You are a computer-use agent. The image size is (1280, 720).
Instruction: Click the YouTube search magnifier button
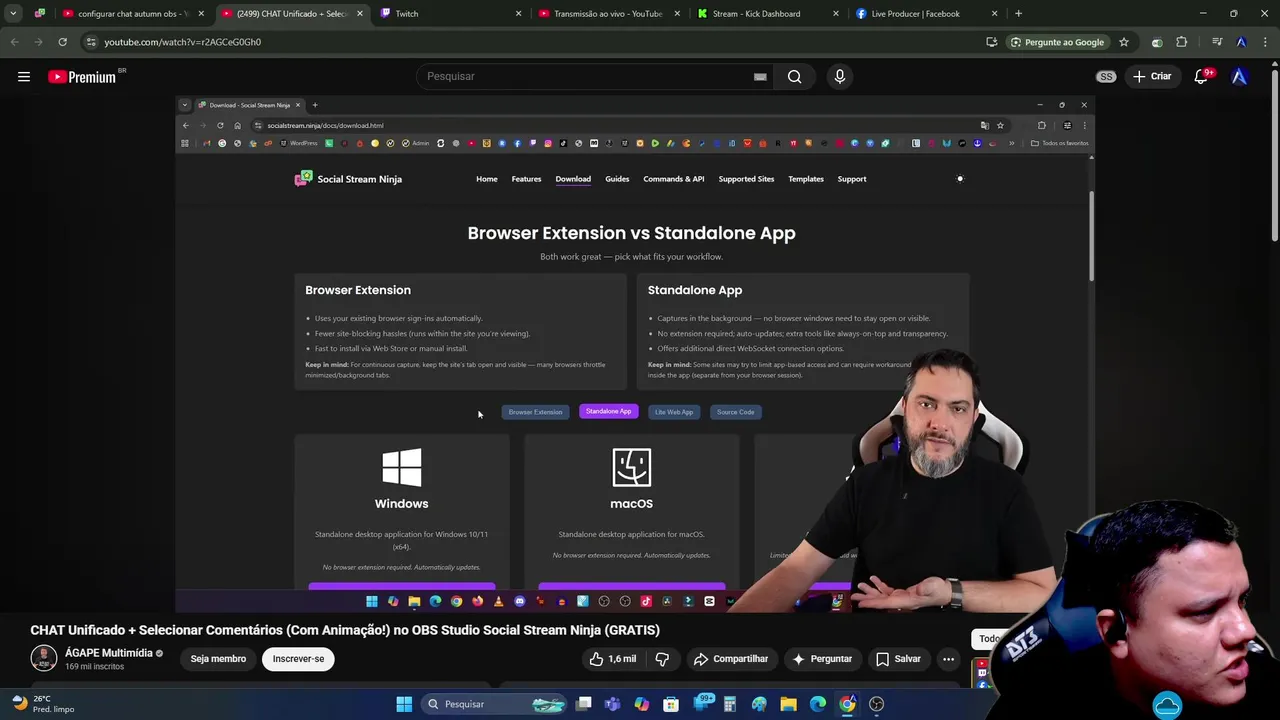pyautogui.click(x=794, y=76)
